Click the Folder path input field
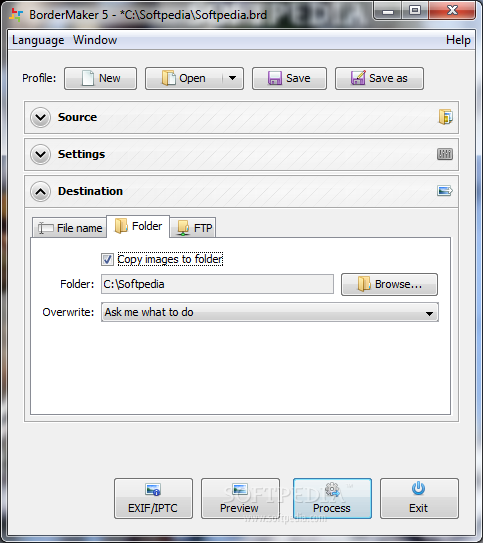The height and width of the screenshot is (543, 483). [x=217, y=284]
